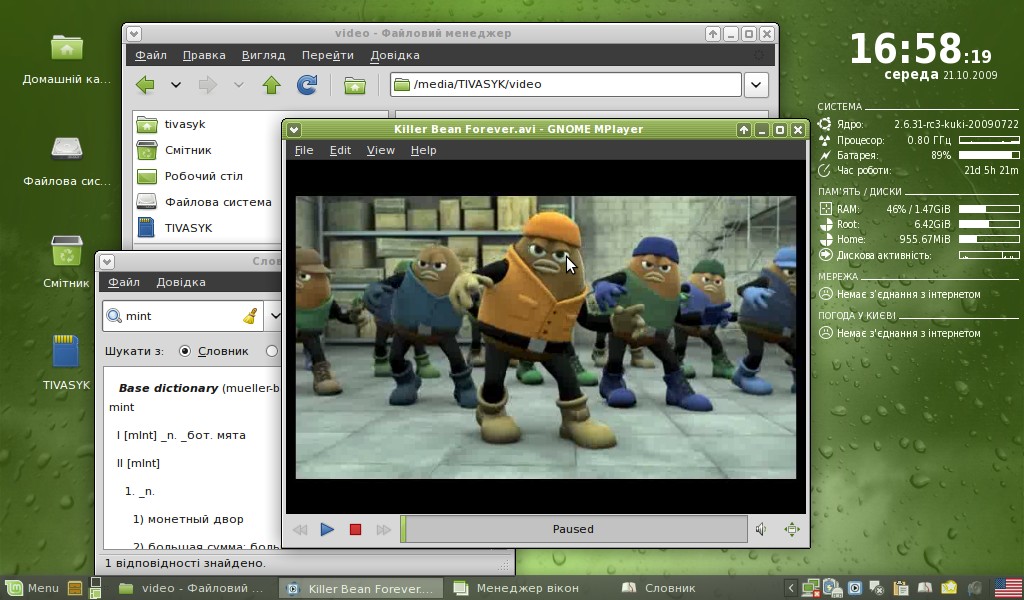Expand the location history dropdown
The height and width of the screenshot is (600, 1024).
coord(756,84)
